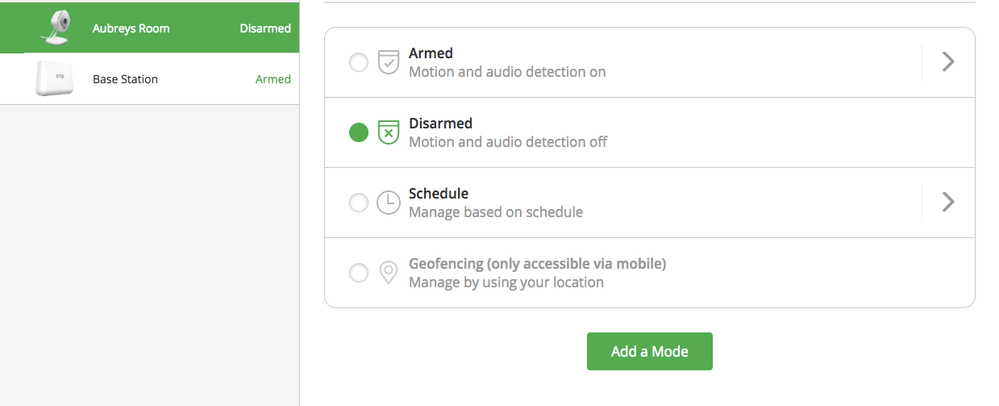This screenshot has width=999, height=406.
Task: Select the Disarmed radio button
Action: [x=359, y=133]
